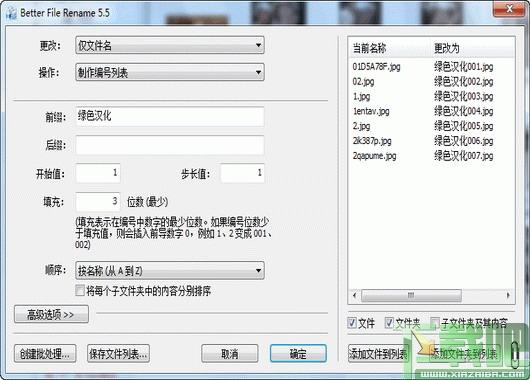
Task: Uncheck the 文件 checkbox
Action: tap(352, 323)
